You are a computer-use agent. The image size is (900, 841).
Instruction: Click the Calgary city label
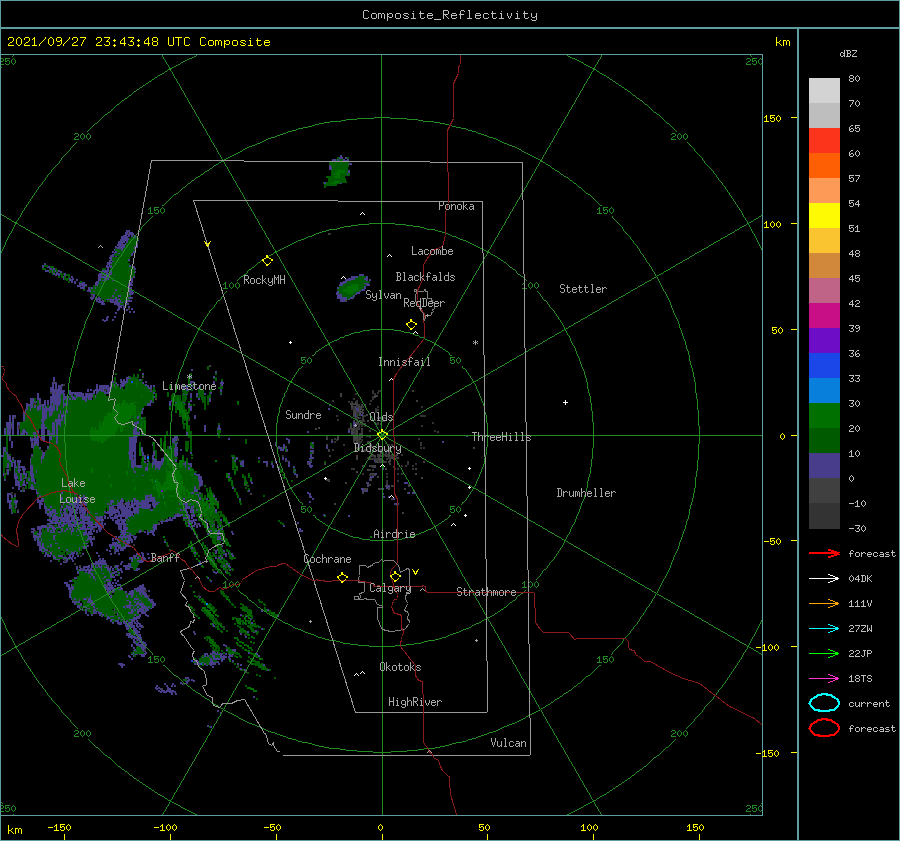coord(390,588)
